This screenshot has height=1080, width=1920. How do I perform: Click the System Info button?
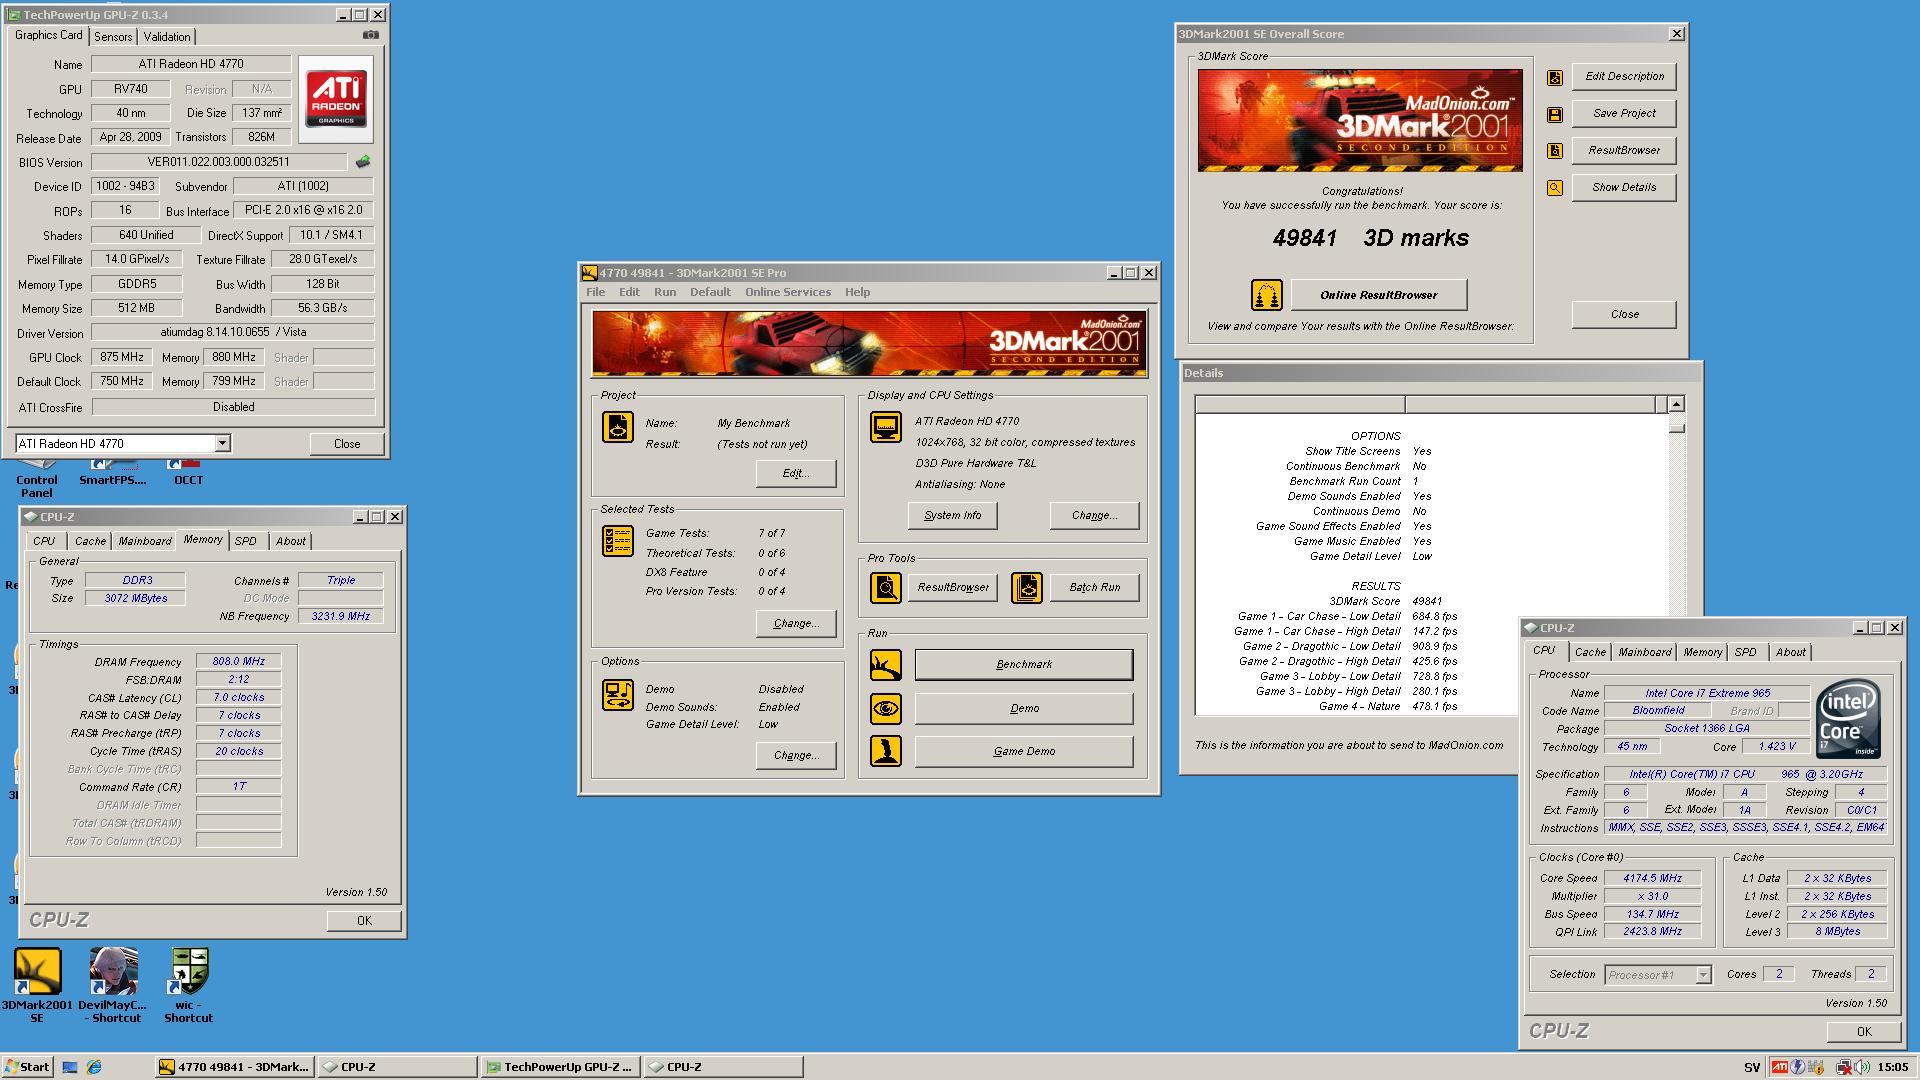(953, 516)
